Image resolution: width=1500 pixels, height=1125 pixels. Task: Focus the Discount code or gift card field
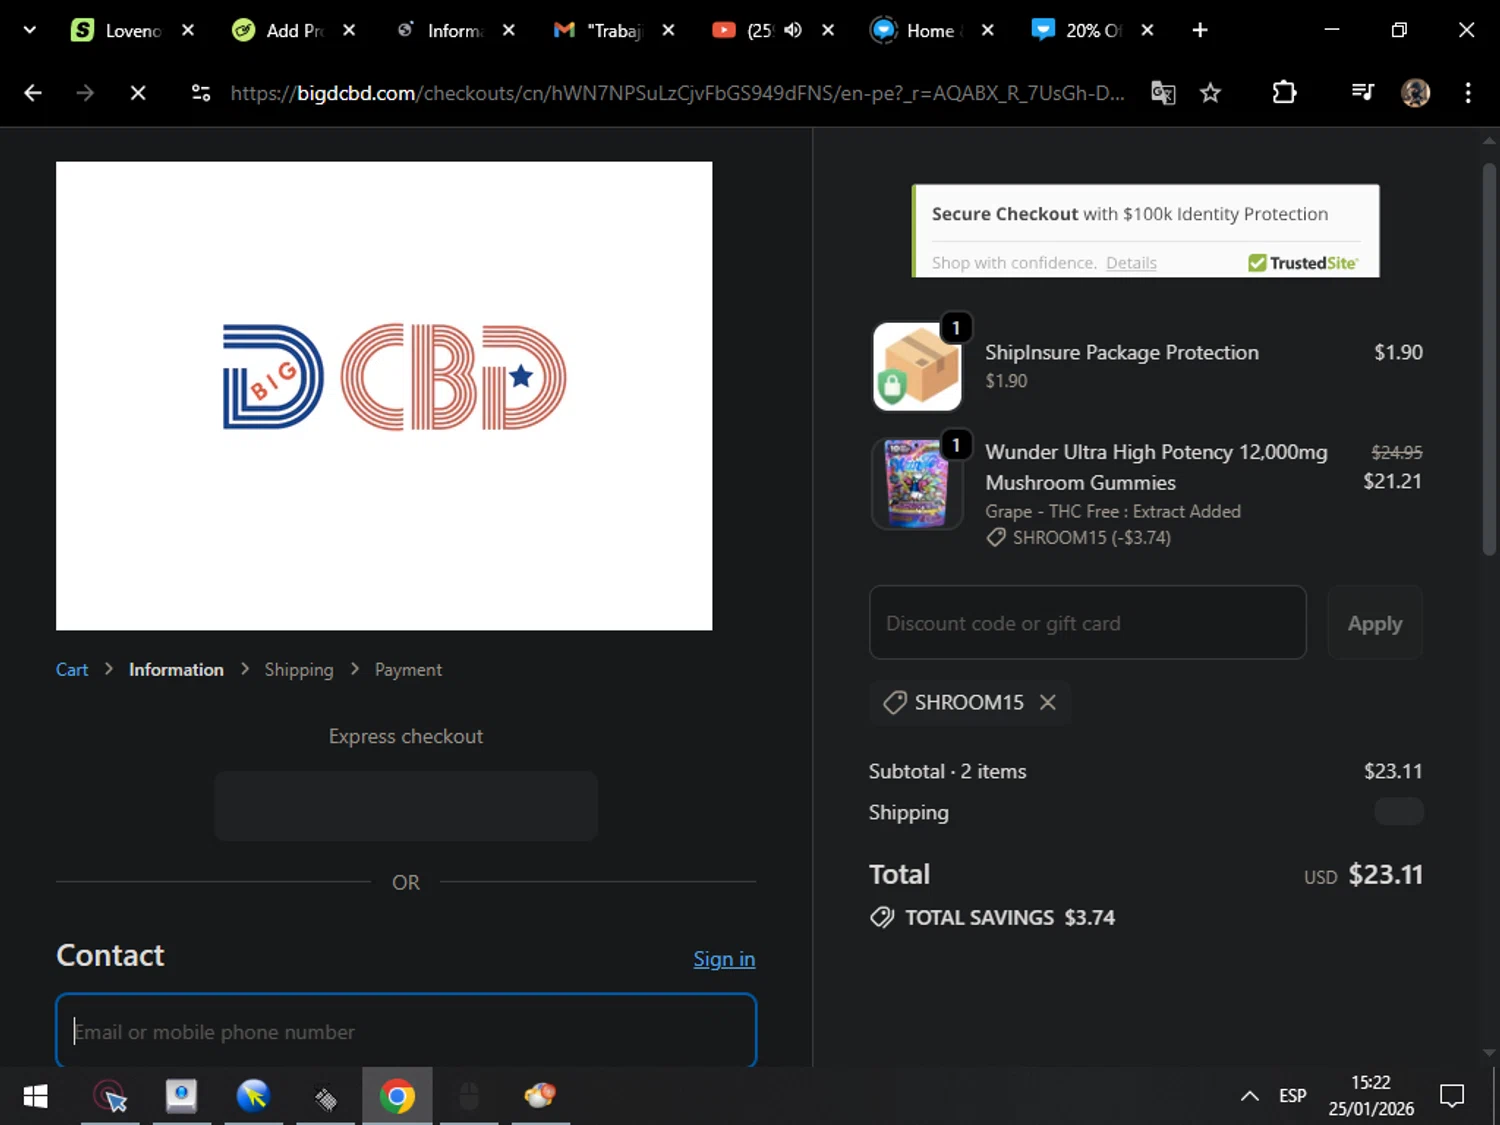coord(1088,622)
